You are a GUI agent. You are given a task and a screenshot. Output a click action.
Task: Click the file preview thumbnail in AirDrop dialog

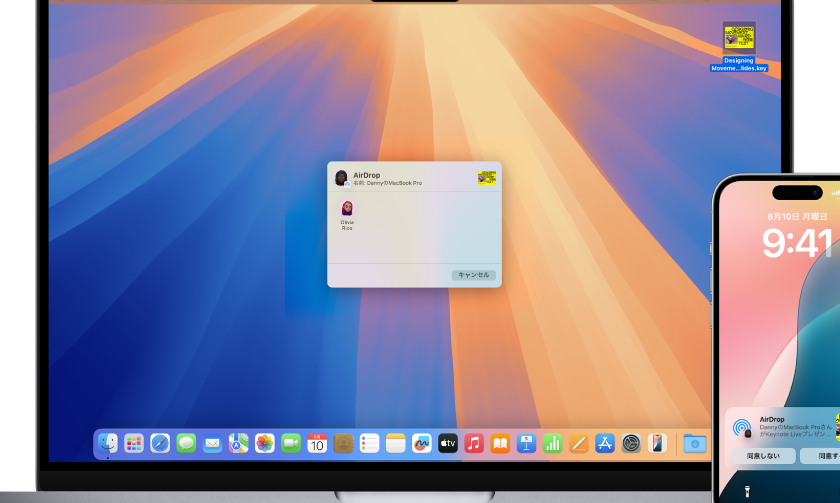(487, 178)
